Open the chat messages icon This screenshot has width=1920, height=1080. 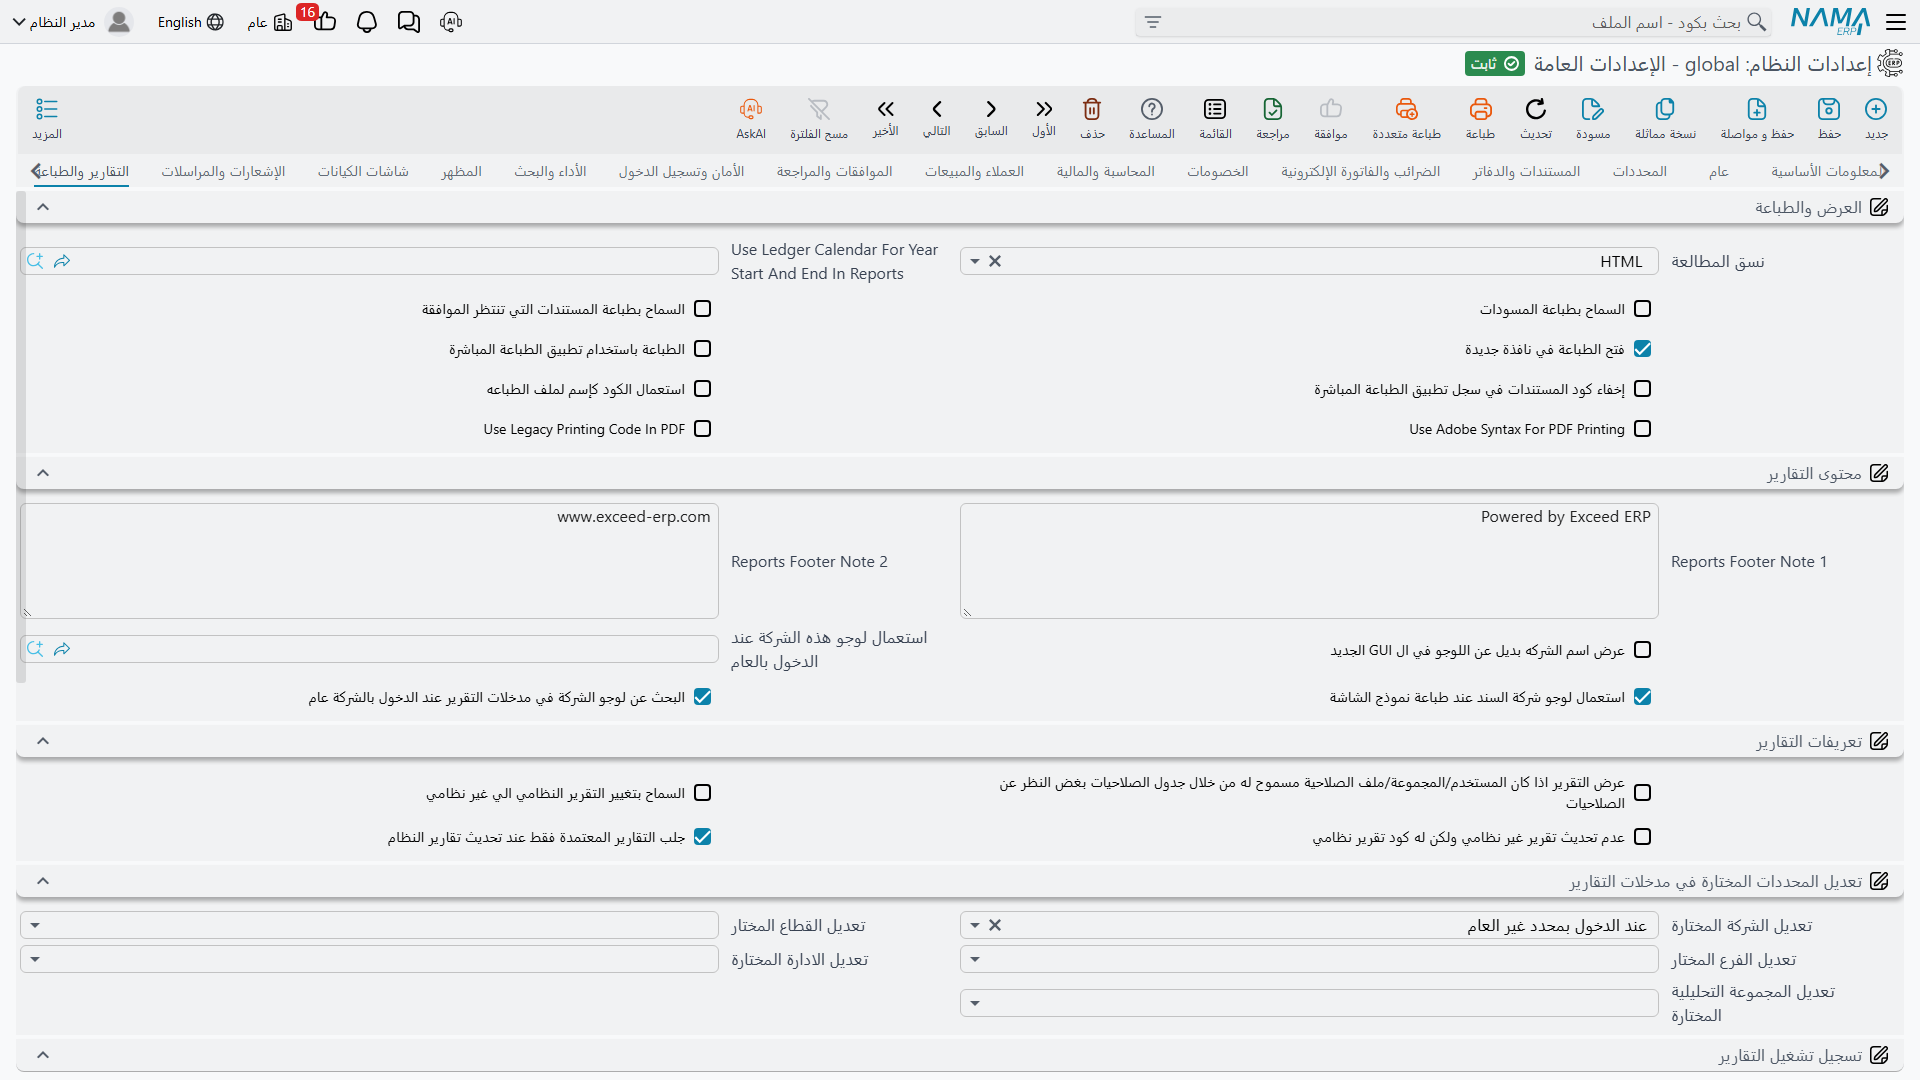point(409,22)
